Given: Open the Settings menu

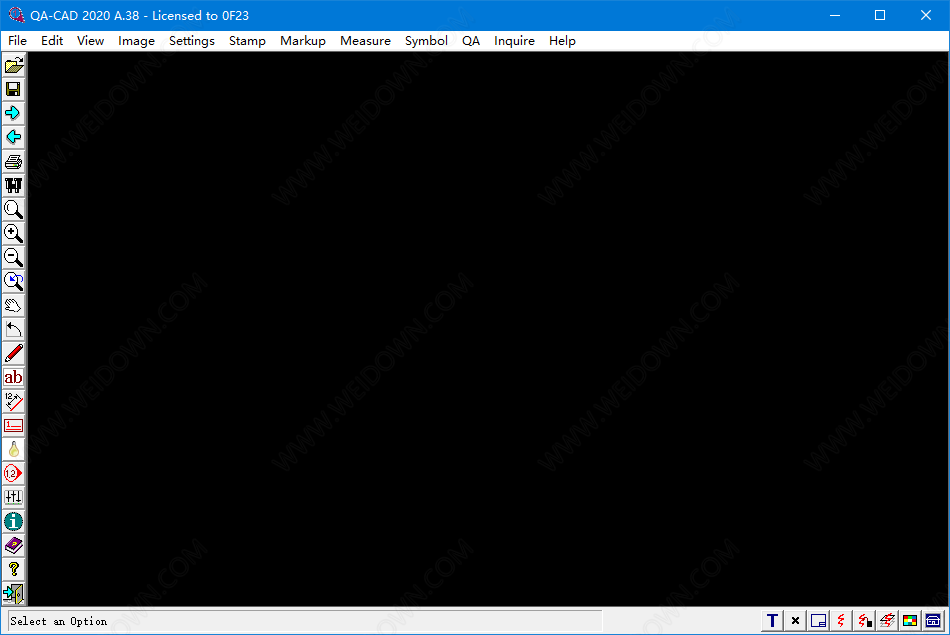Looking at the screenshot, I should pyautogui.click(x=191, y=41).
